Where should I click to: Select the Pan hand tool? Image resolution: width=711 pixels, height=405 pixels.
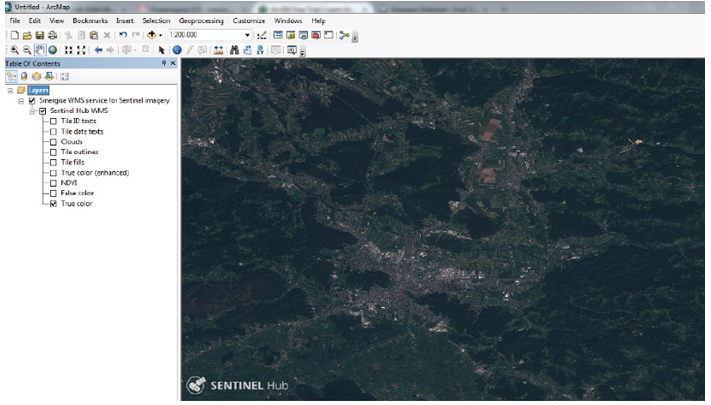coord(40,49)
